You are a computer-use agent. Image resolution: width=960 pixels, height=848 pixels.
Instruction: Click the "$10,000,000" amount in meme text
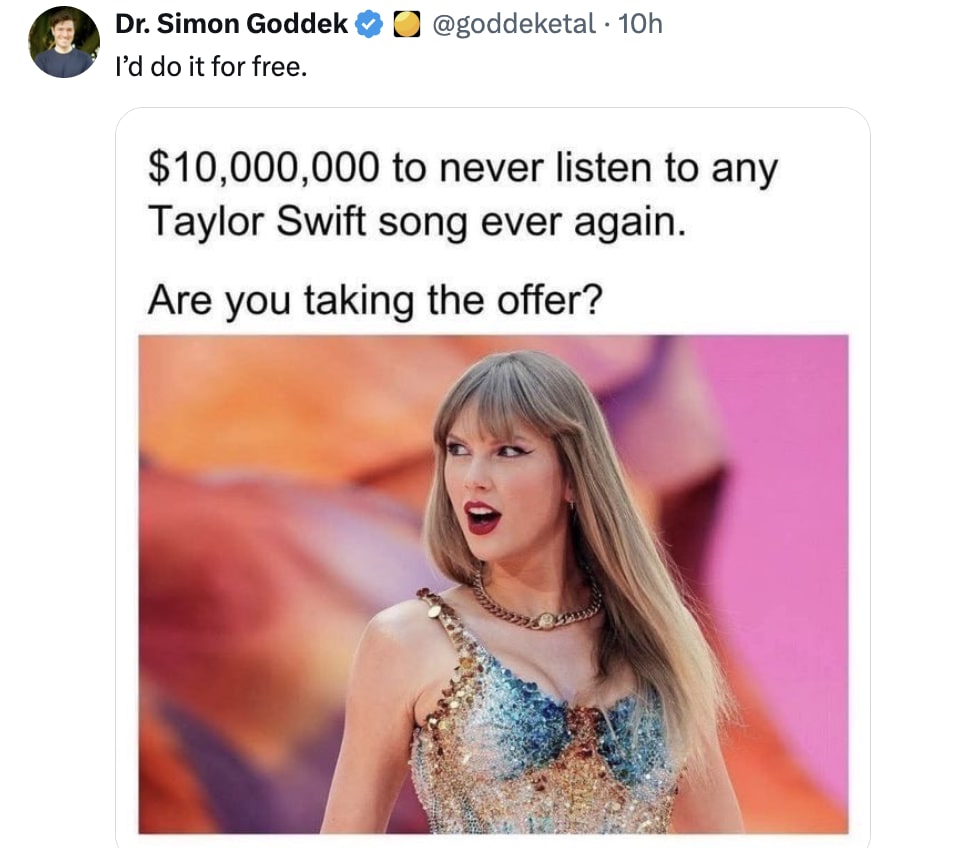tap(264, 168)
